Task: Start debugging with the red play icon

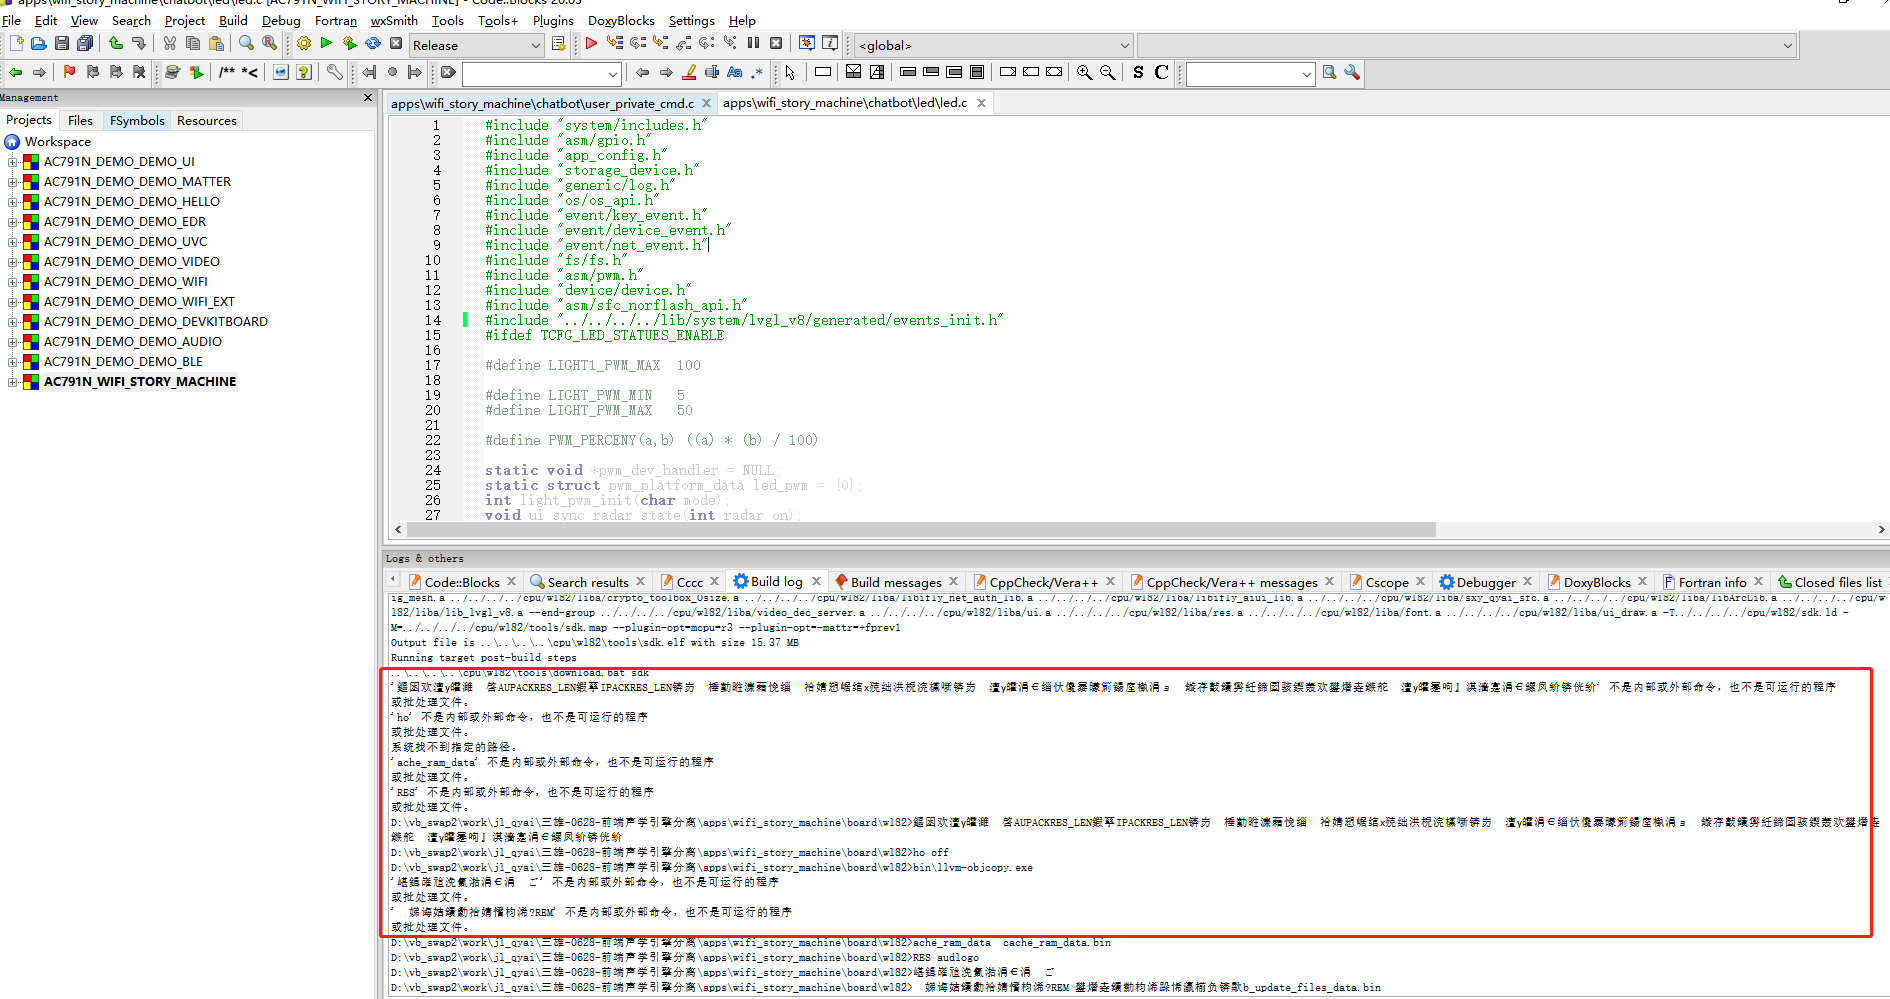Action: click(591, 43)
